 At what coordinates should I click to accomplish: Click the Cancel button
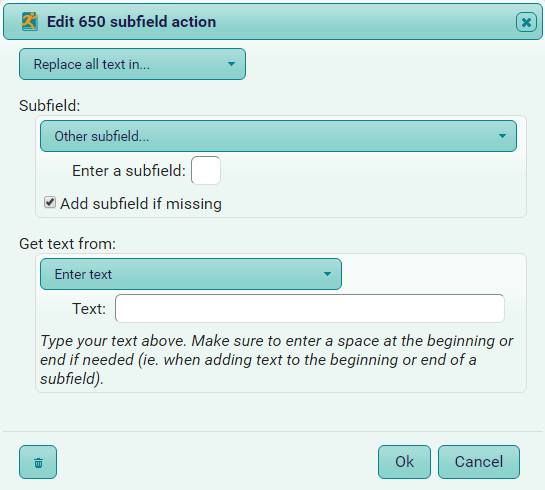[479, 462]
